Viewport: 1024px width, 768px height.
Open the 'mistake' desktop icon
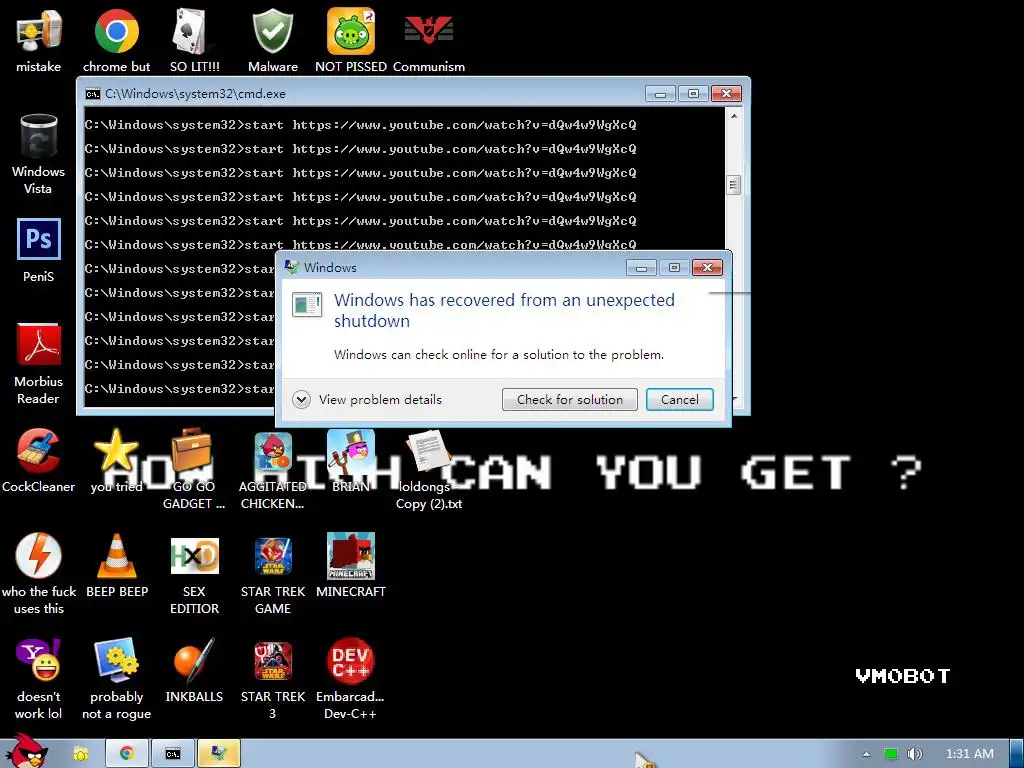(x=39, y=40)
